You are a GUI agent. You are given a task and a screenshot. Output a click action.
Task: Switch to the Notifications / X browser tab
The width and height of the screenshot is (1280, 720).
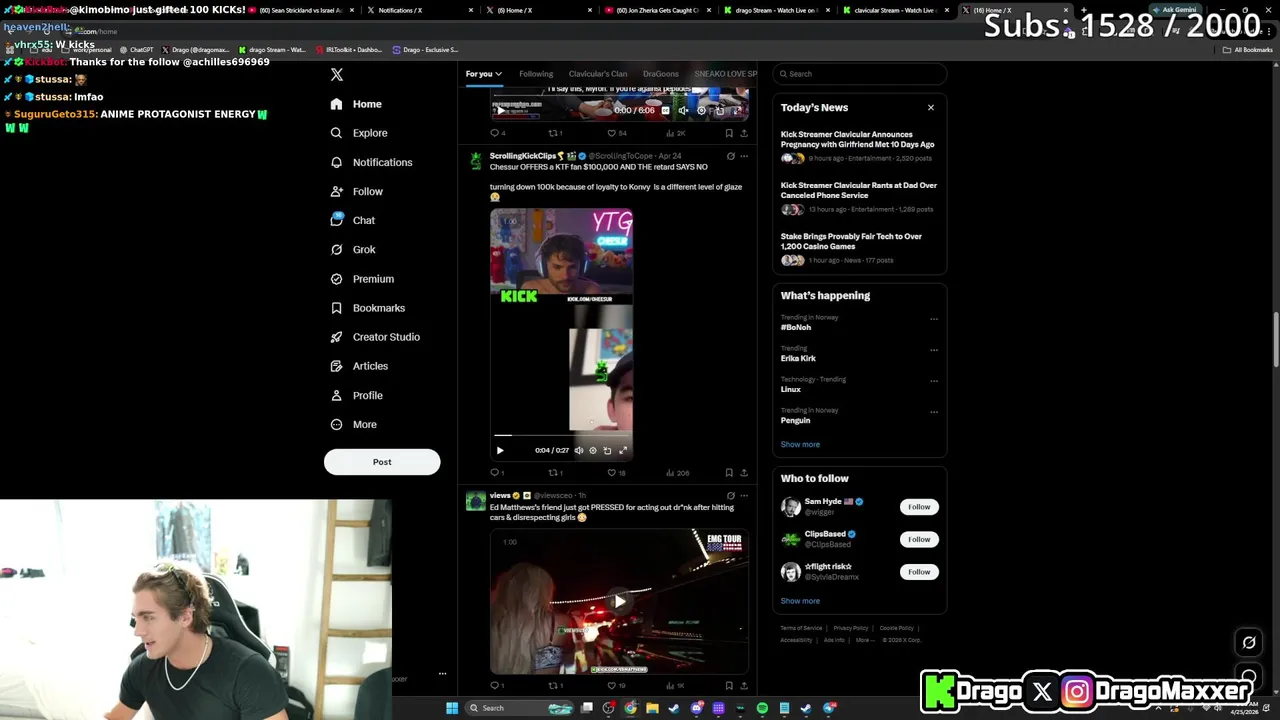pyautogui.click(x=400, y=10)
